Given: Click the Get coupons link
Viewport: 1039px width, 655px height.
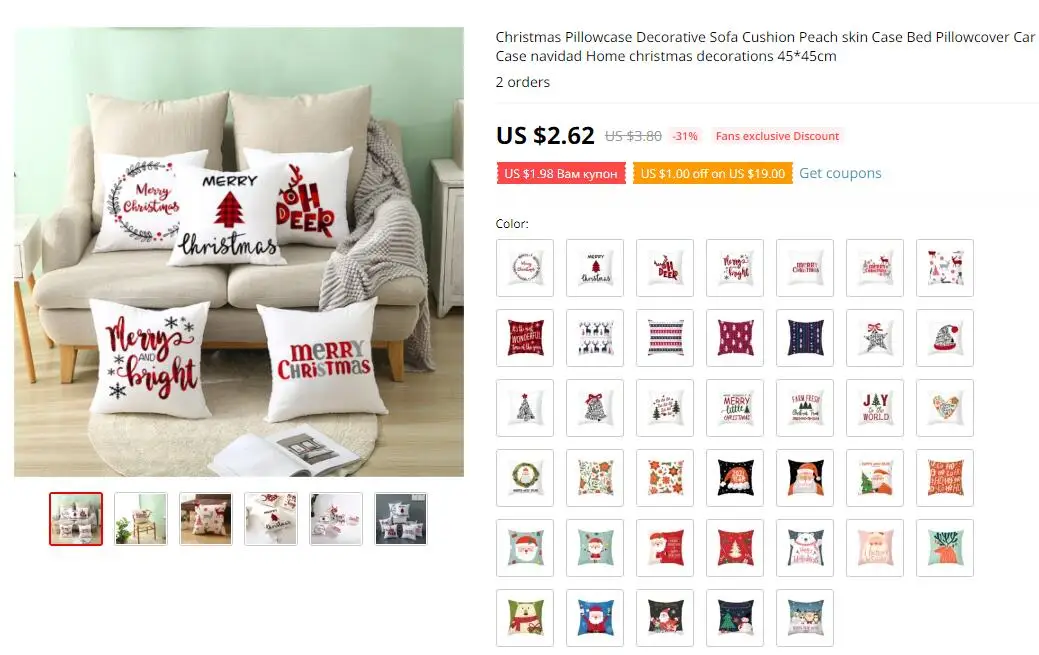Looking at the screenshot, I should click(840, 173).
